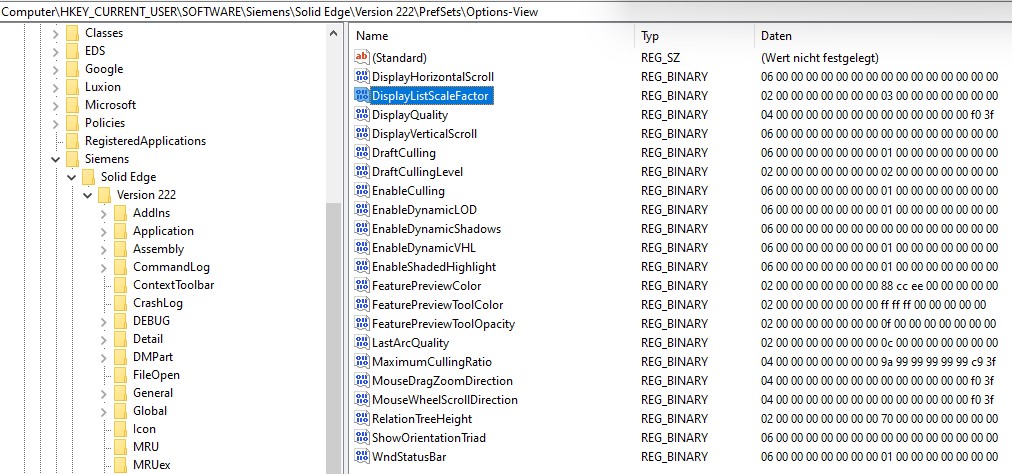Viewport: 1012px width, 474px height.
Task: Click the binary icon of FeaturePreviewColor
Action: 361,285
